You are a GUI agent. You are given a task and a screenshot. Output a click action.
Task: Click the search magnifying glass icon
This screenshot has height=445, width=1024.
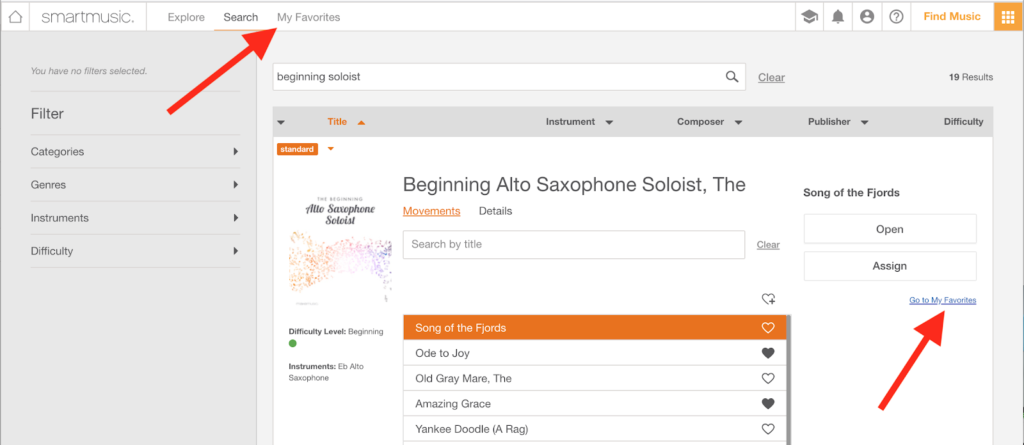732,77
